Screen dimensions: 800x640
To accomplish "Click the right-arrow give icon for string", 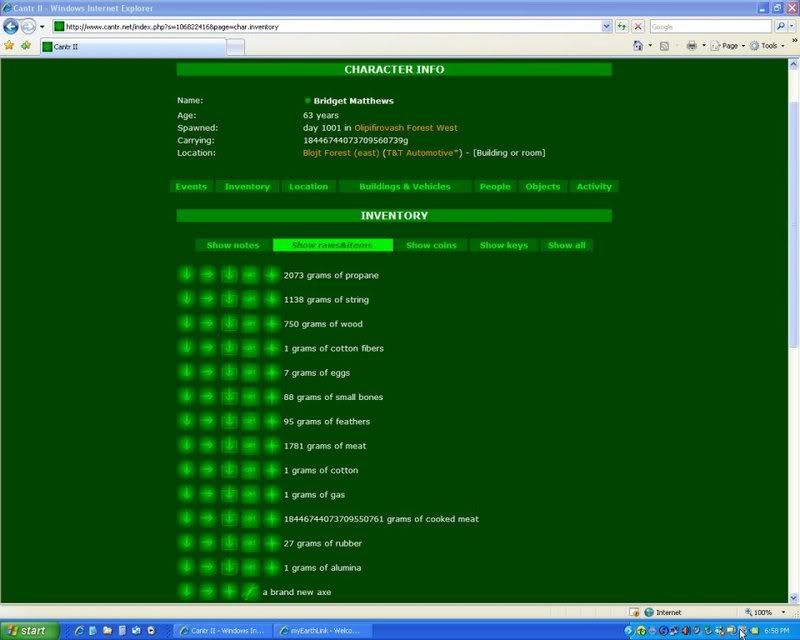I will click(x=207, y=299).
